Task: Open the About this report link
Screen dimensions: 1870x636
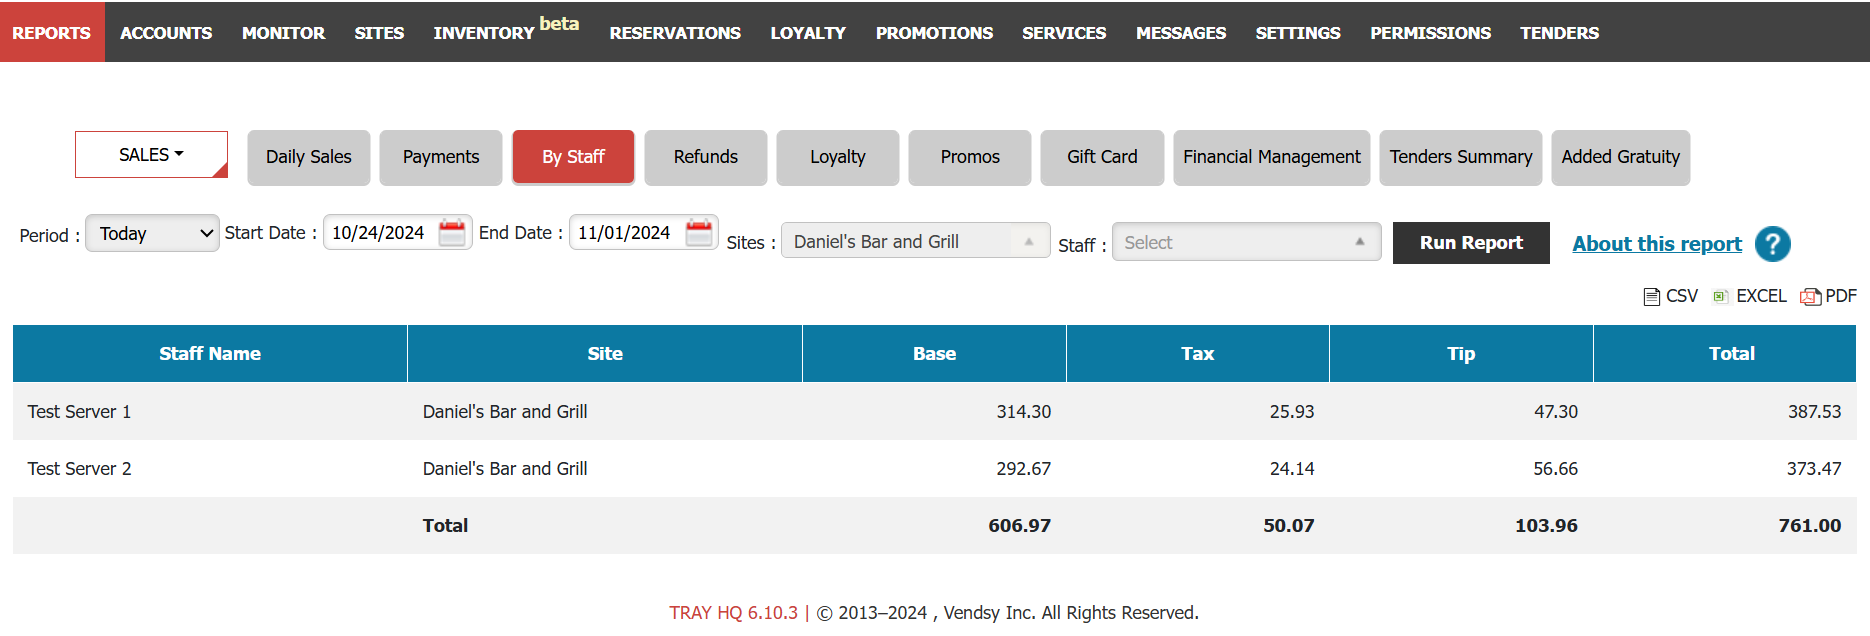Action: [1656, 244]
